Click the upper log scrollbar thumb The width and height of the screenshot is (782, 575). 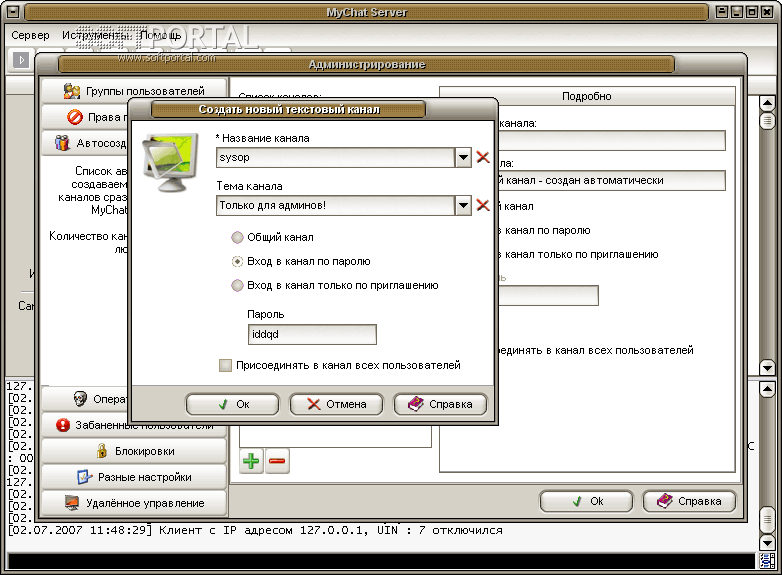[x=767, y=120]
